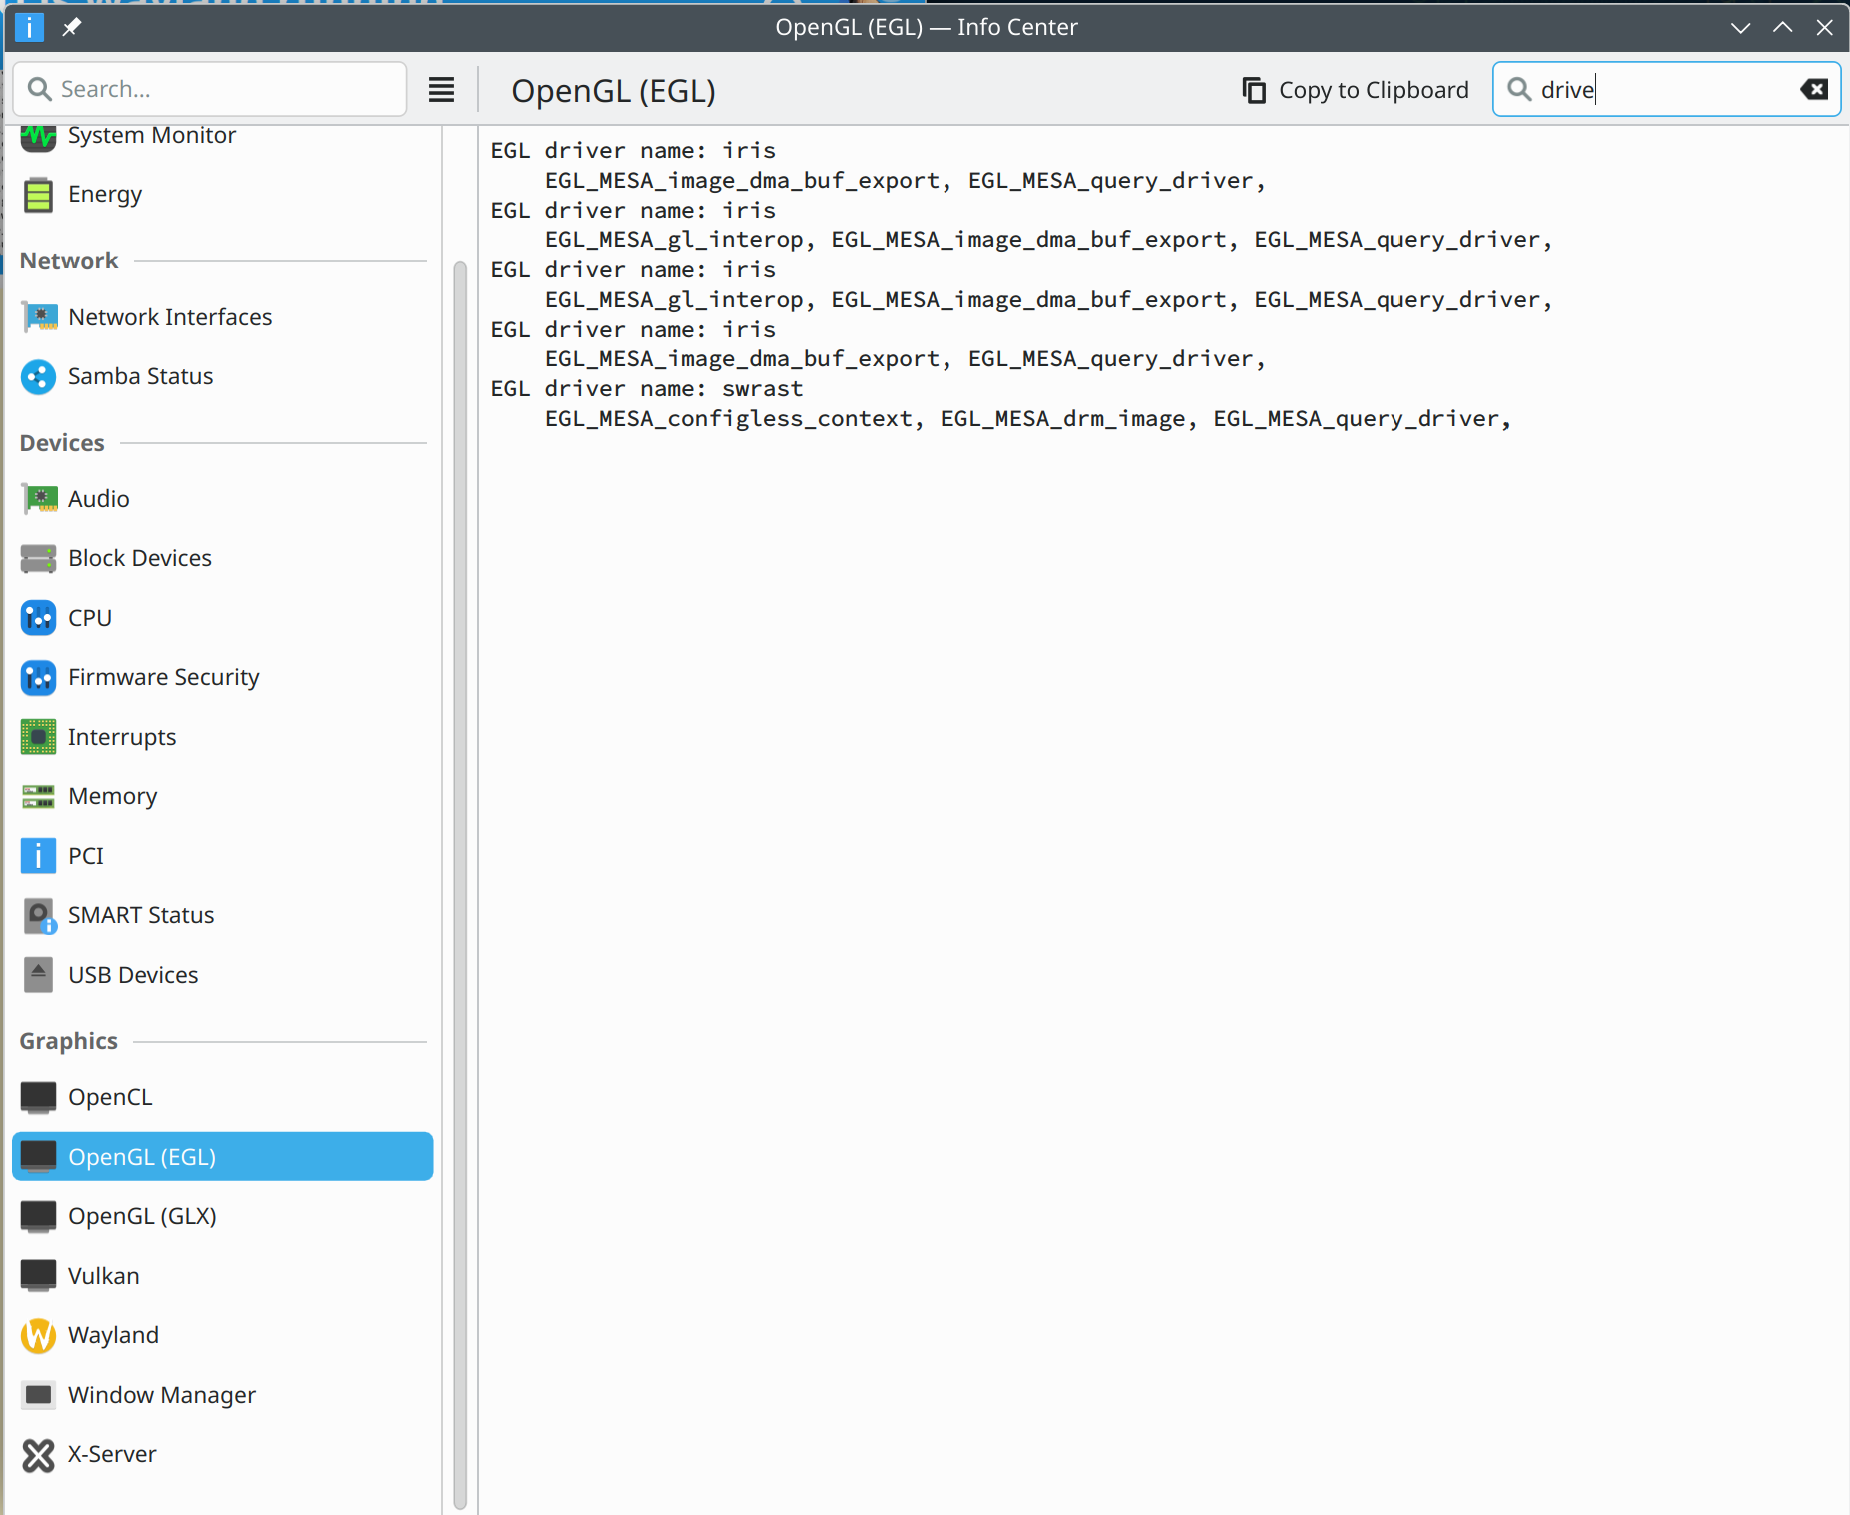The width and height of the screenshot is (1850, 1515).
Task: Clear the 'drive' filter text
Action: (1814, 90)
